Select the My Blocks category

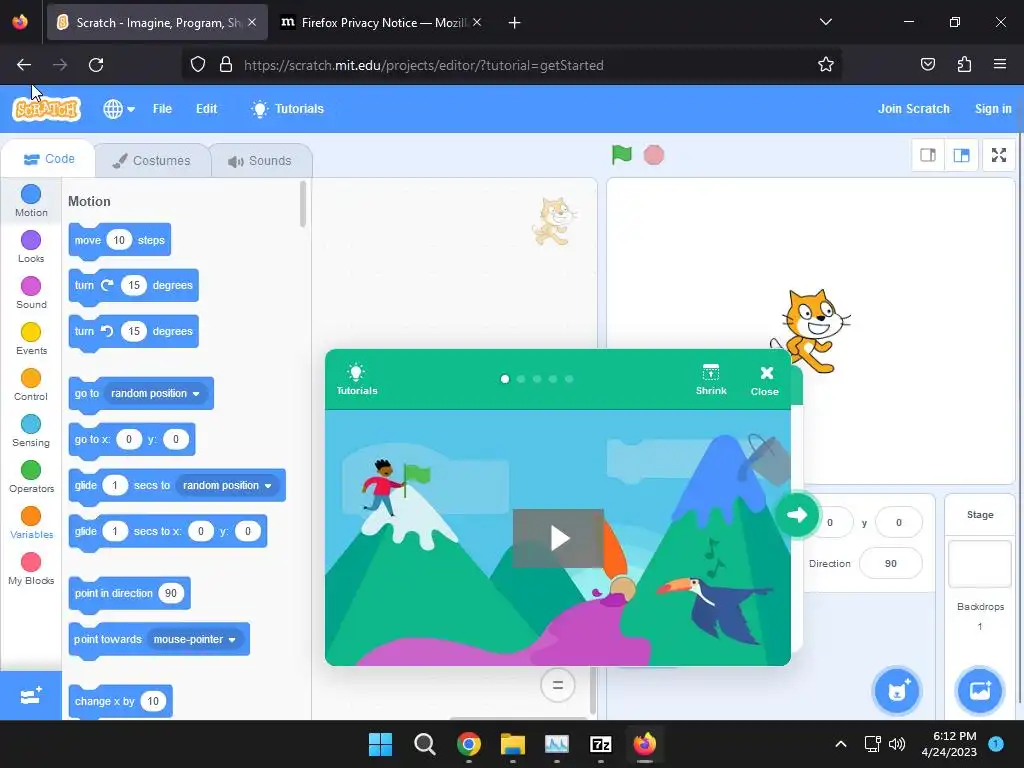pyautogui.click(x=31, y=569)
